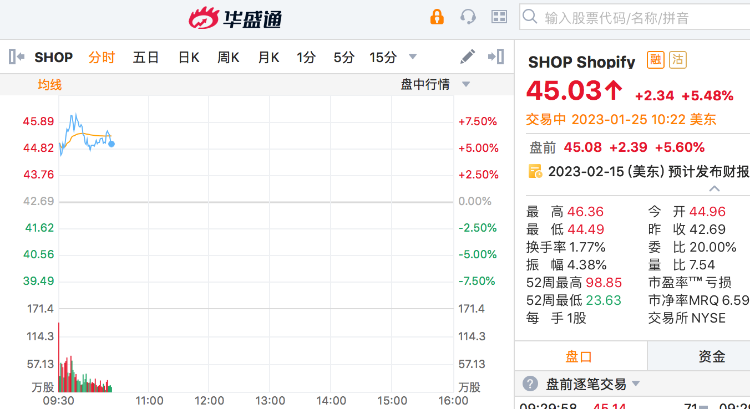
Task: Click the orange lock icon
Action: [437, 17]
